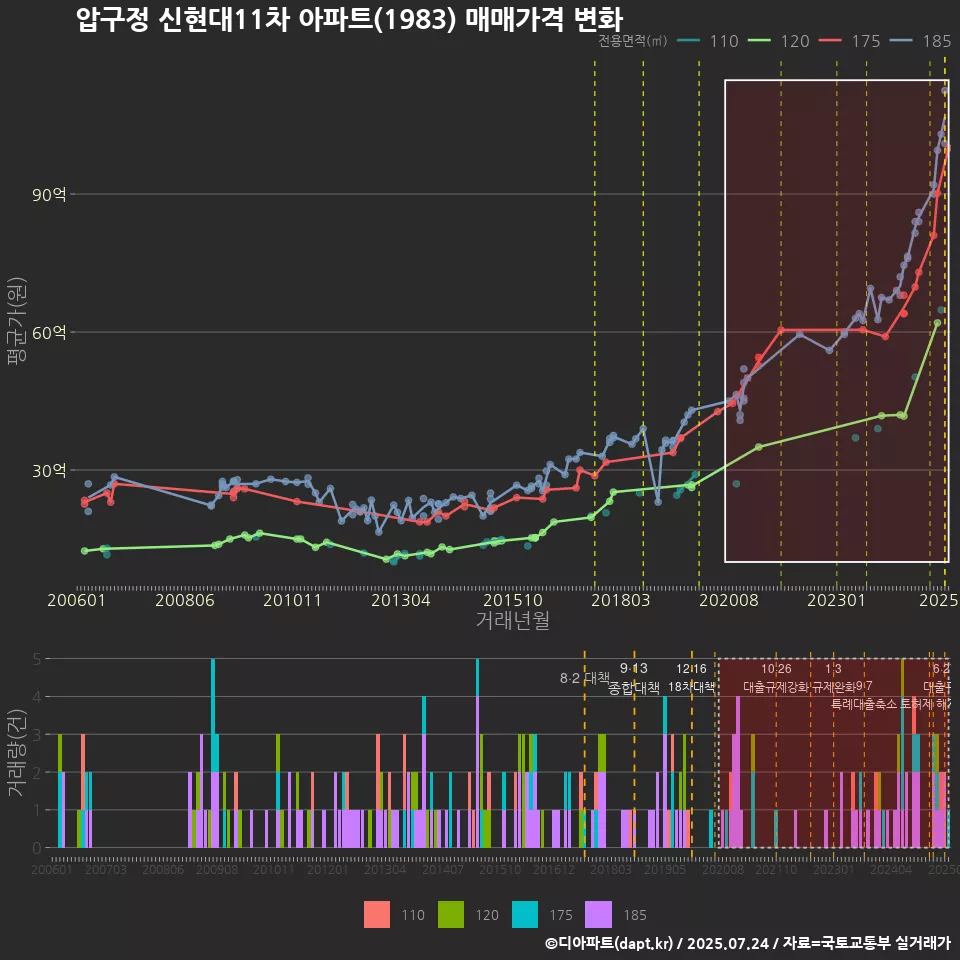Click the '거래년월' axis title

tap(512, 620)
